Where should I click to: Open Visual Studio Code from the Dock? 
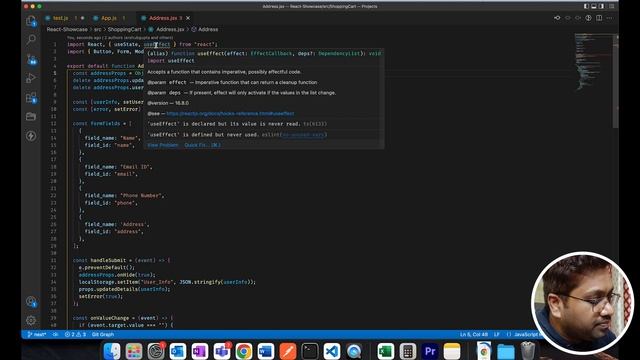click(332, 351)
